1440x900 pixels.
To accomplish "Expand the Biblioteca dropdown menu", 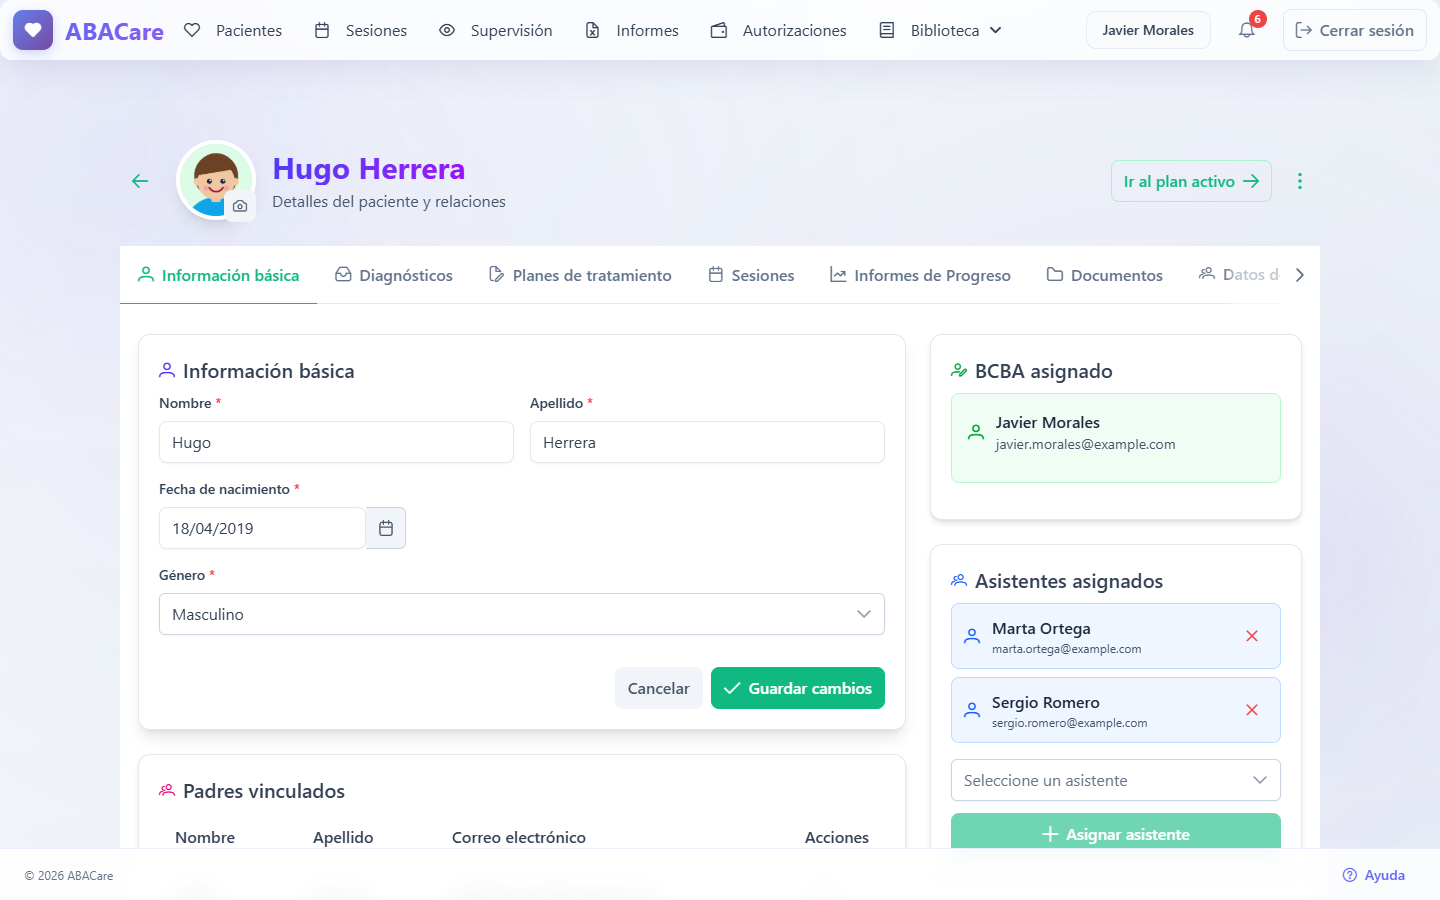I will (x=941, y=30).
